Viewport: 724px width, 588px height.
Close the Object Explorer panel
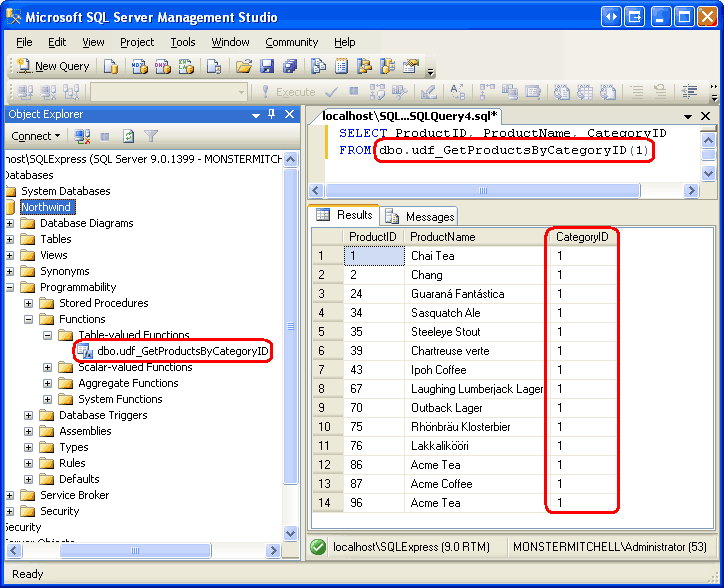pyautogui.click(x=289, y=114)
